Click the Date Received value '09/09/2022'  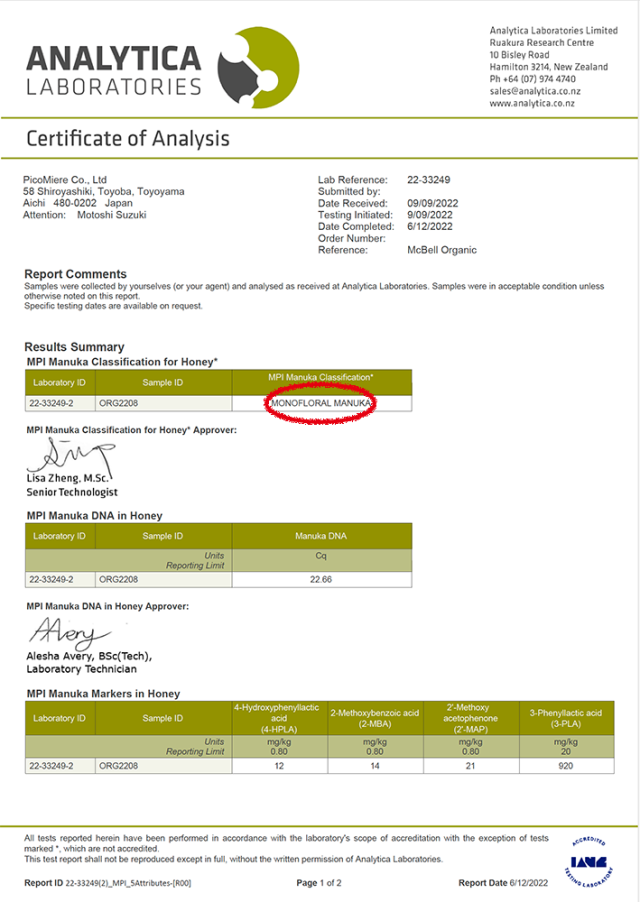[x=432, y=203]
